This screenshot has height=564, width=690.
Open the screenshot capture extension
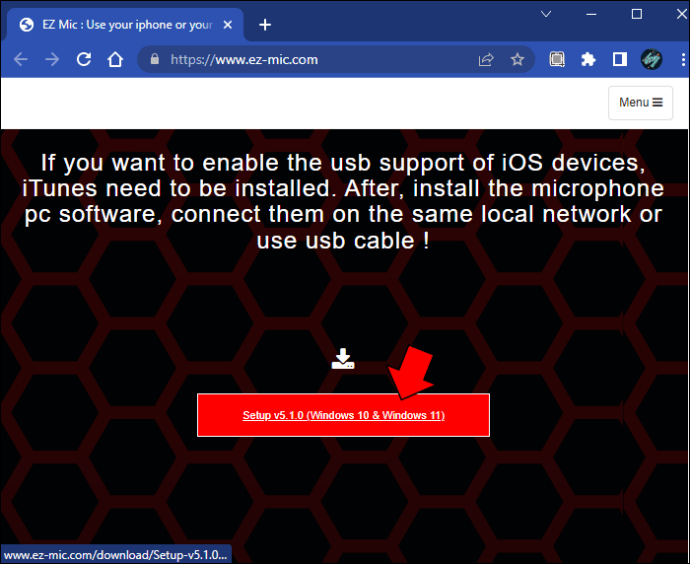557,59
